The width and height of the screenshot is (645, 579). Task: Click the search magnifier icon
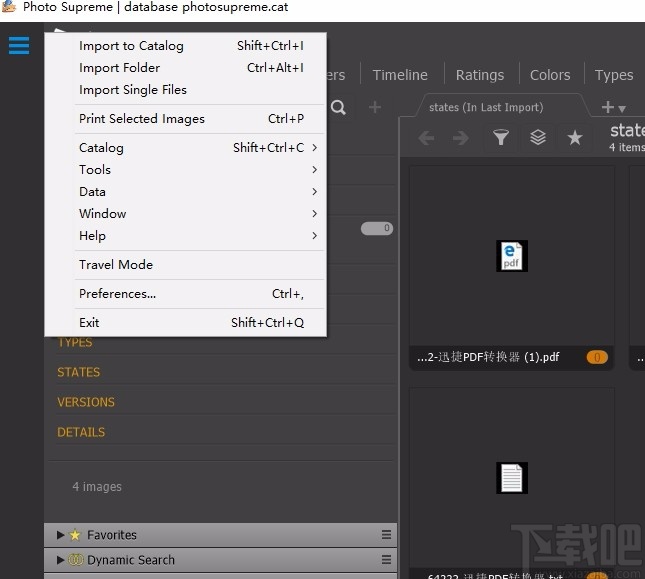(338, 108)
